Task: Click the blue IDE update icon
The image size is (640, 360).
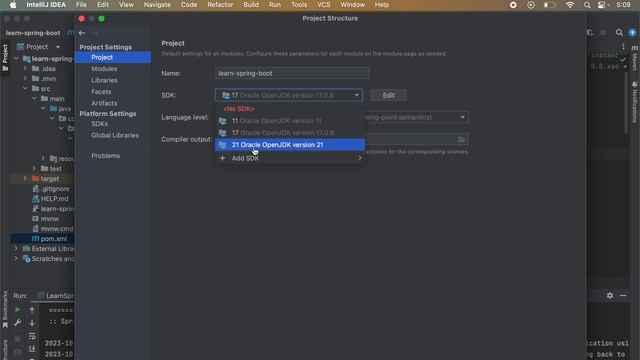Action: tap(632, 33)
